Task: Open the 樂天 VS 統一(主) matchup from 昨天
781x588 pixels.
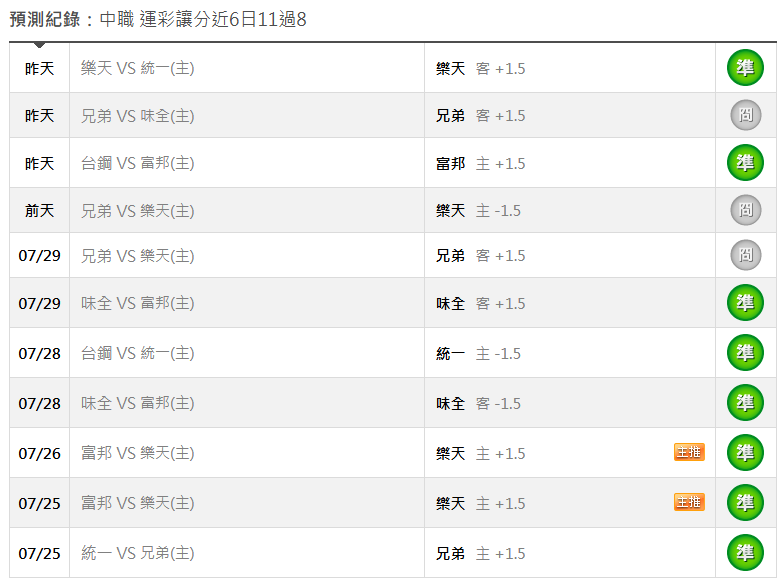Action: point(137,68)
